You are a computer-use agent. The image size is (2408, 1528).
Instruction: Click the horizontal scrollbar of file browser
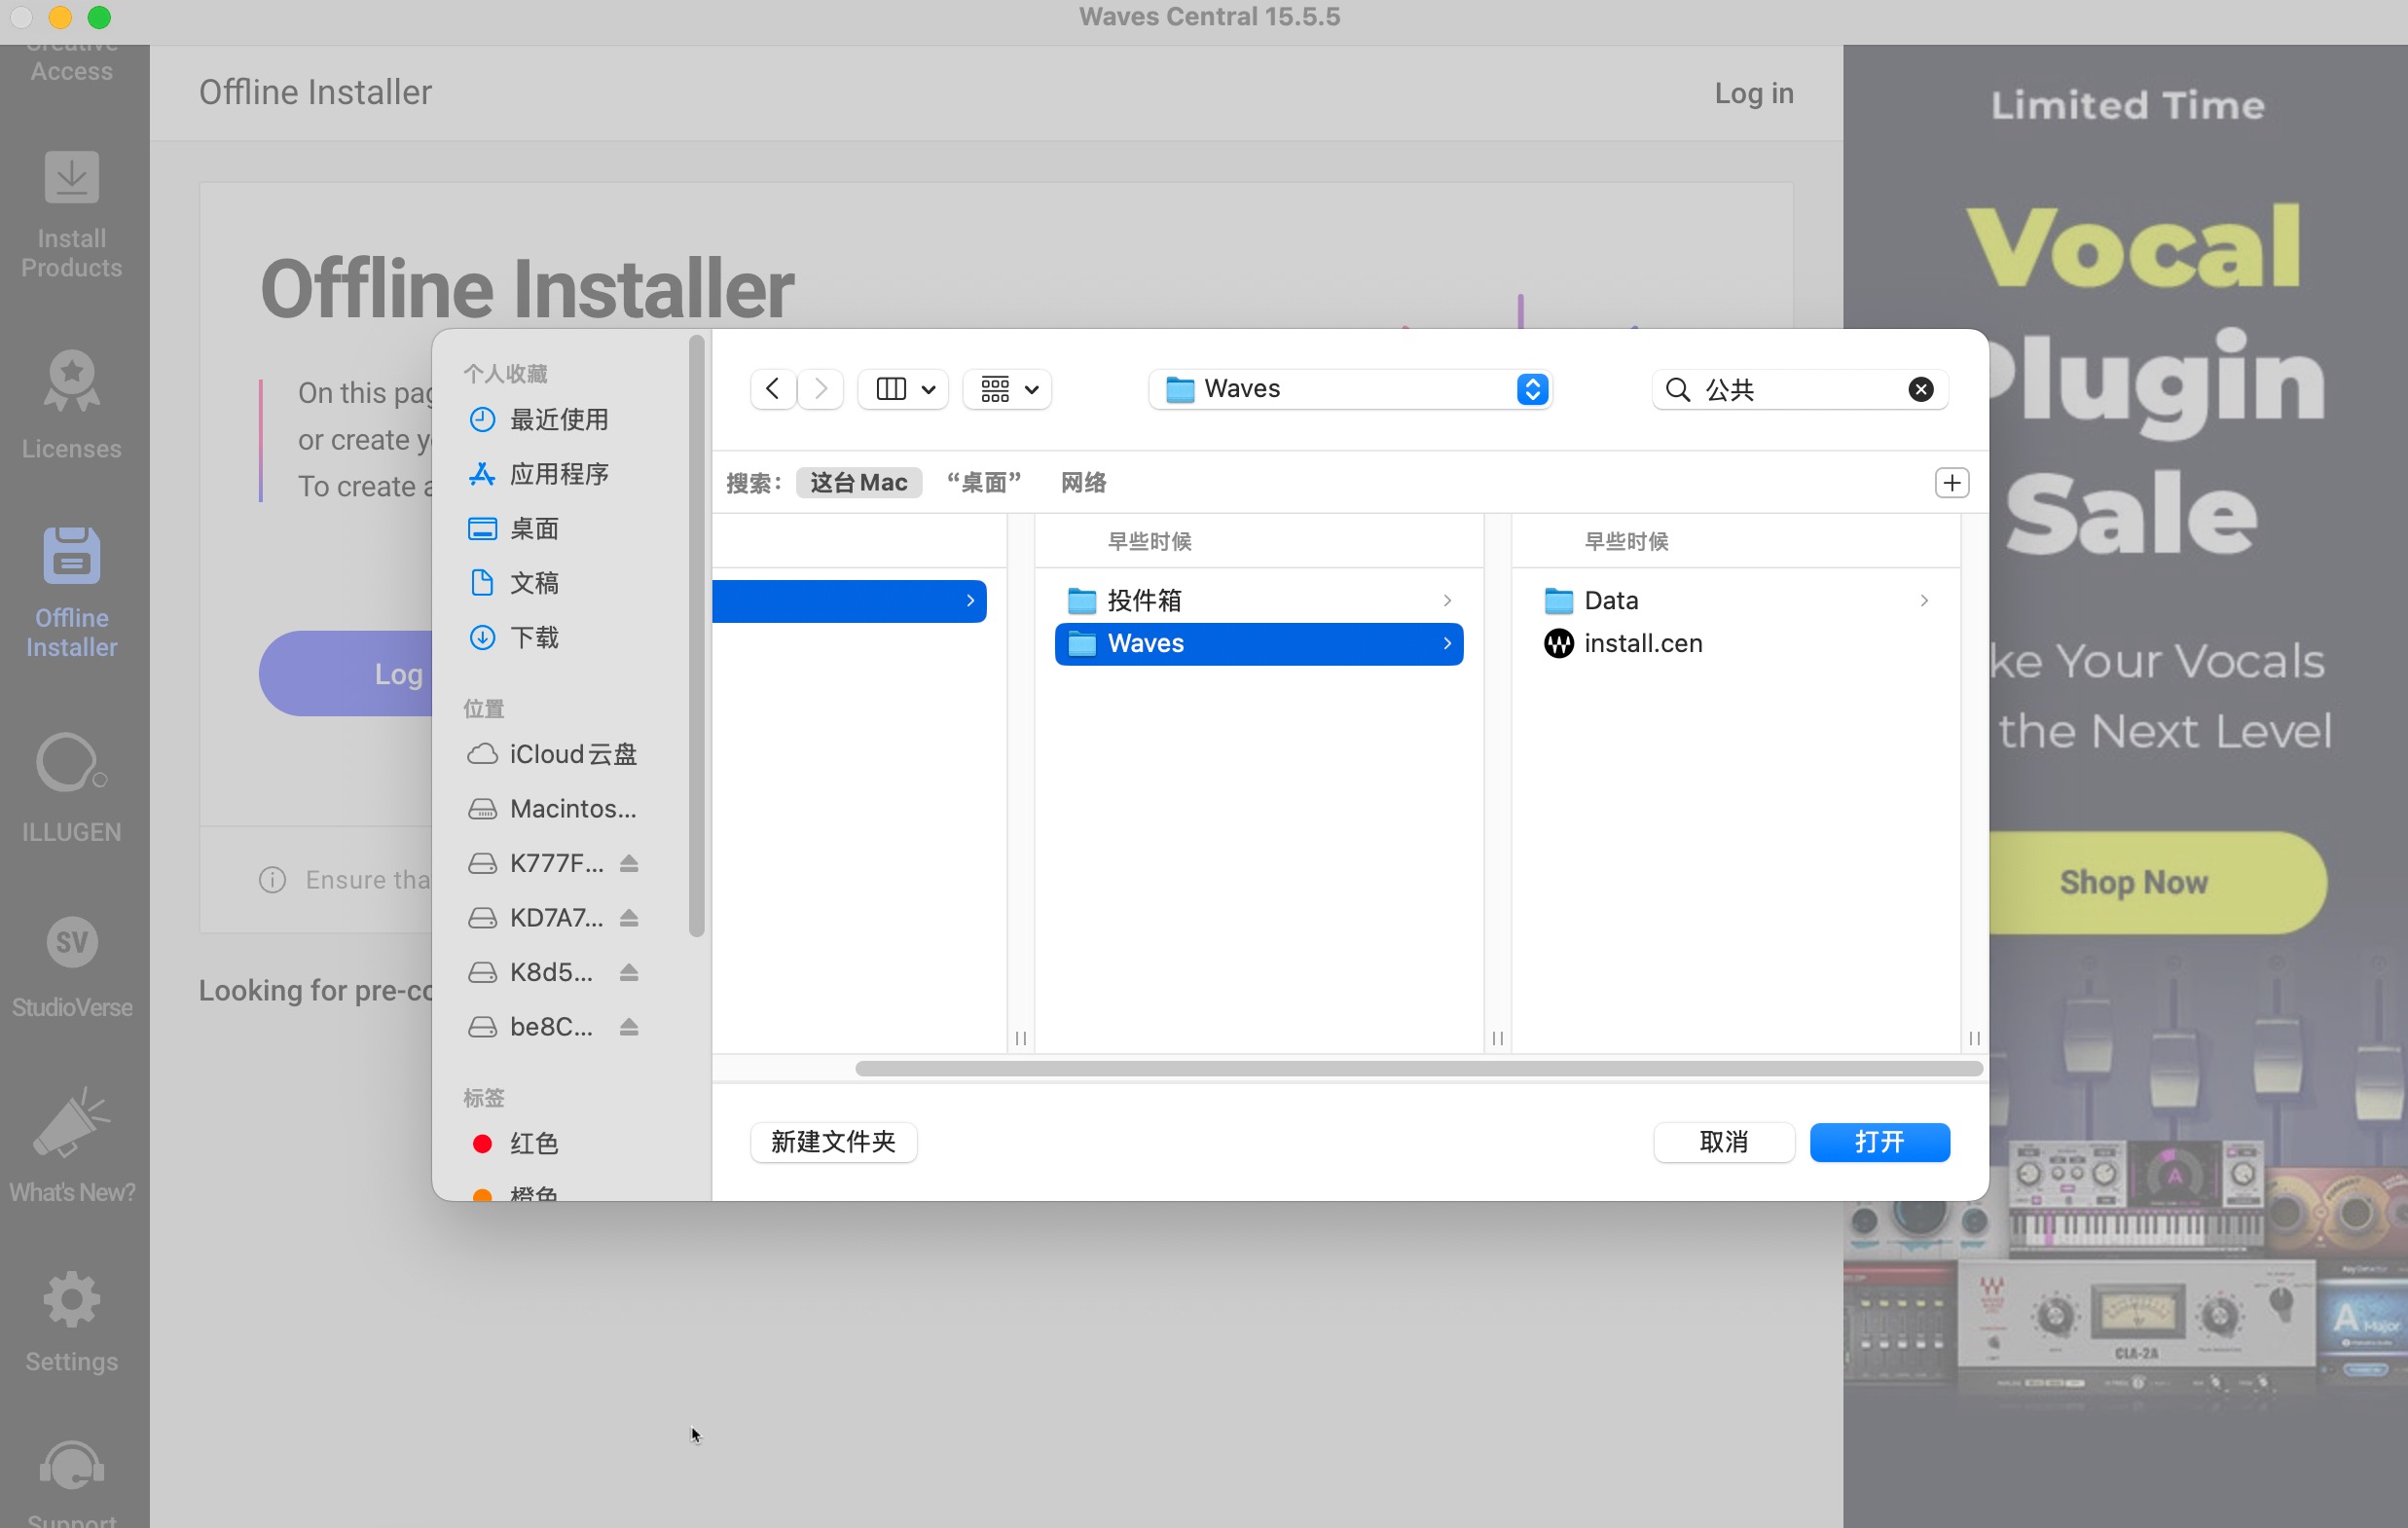pos(1418,1068)
